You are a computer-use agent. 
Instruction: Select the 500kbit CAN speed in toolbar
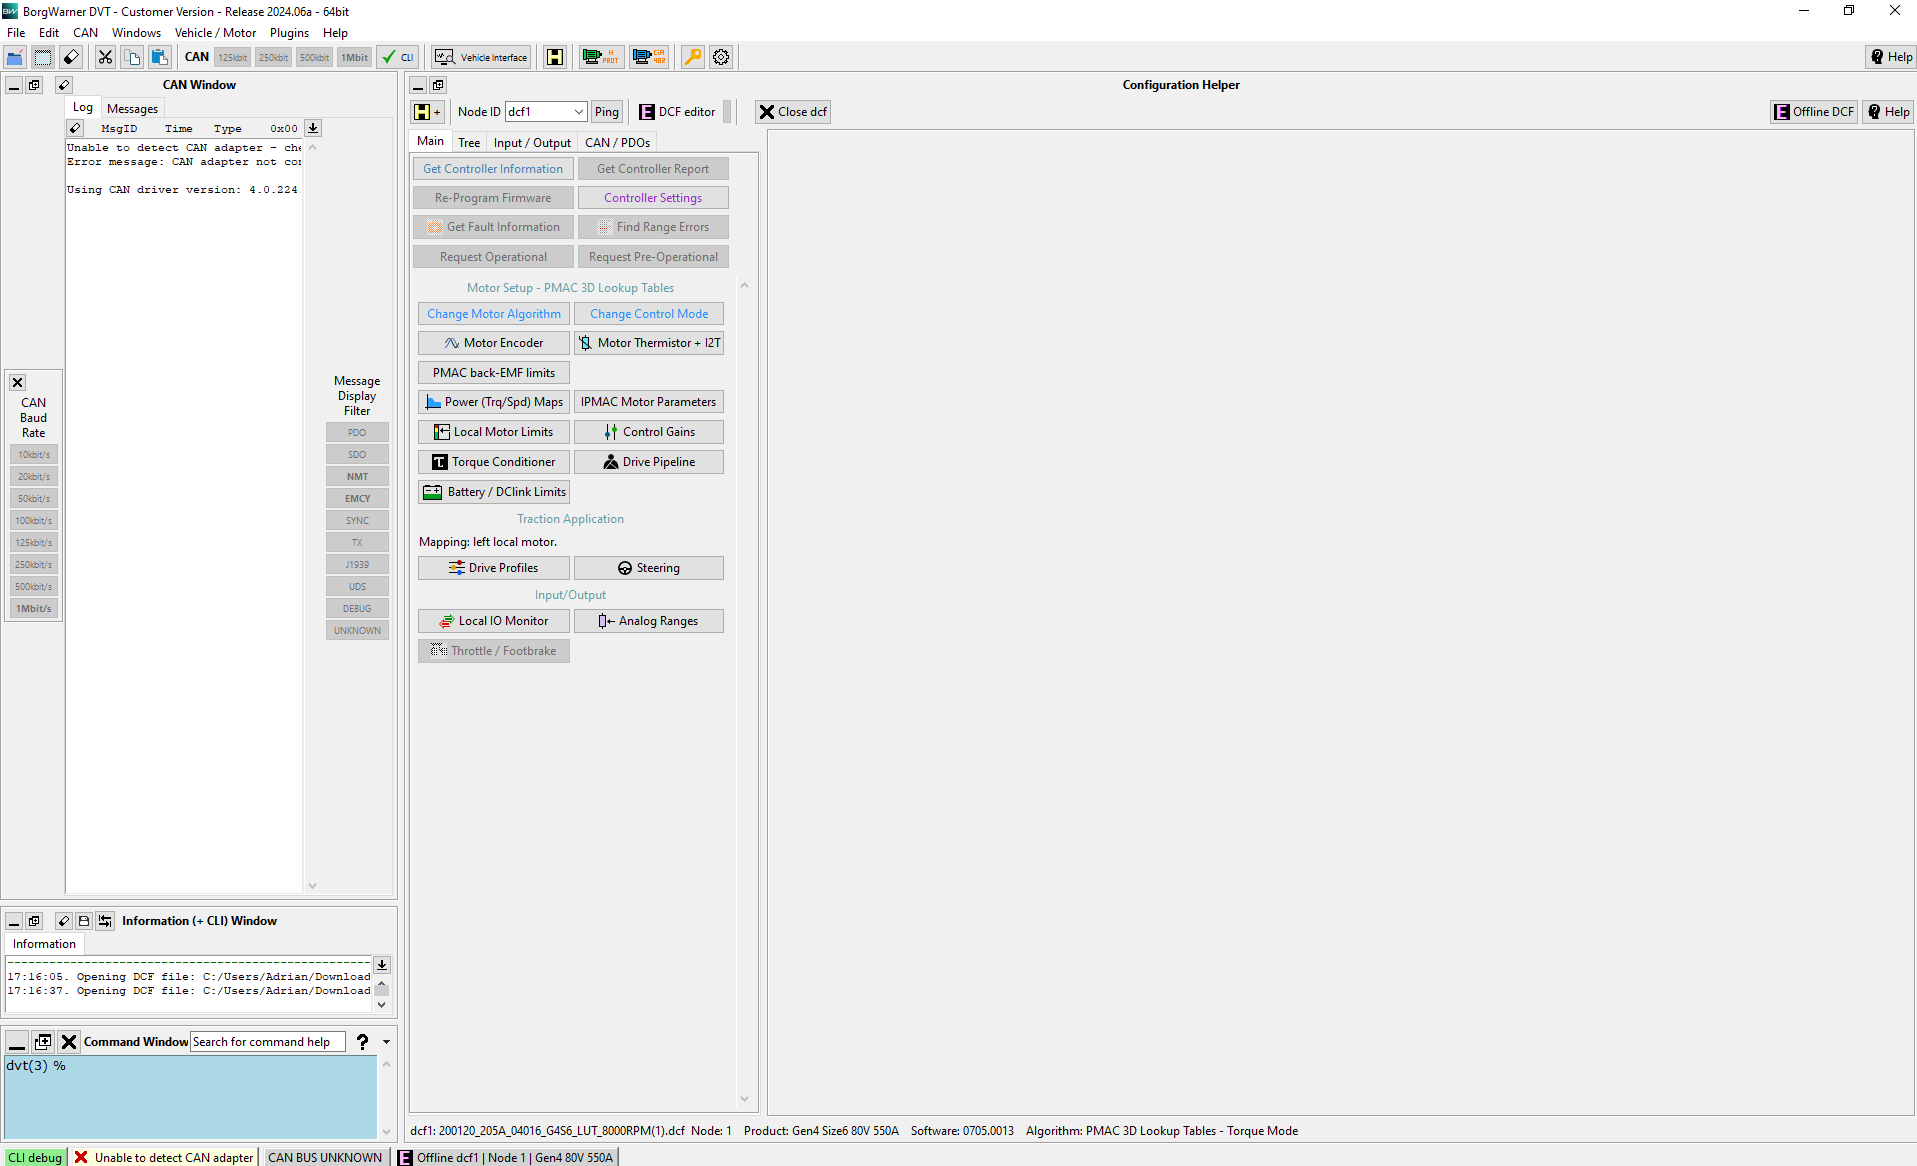click(x=314, y=57)
